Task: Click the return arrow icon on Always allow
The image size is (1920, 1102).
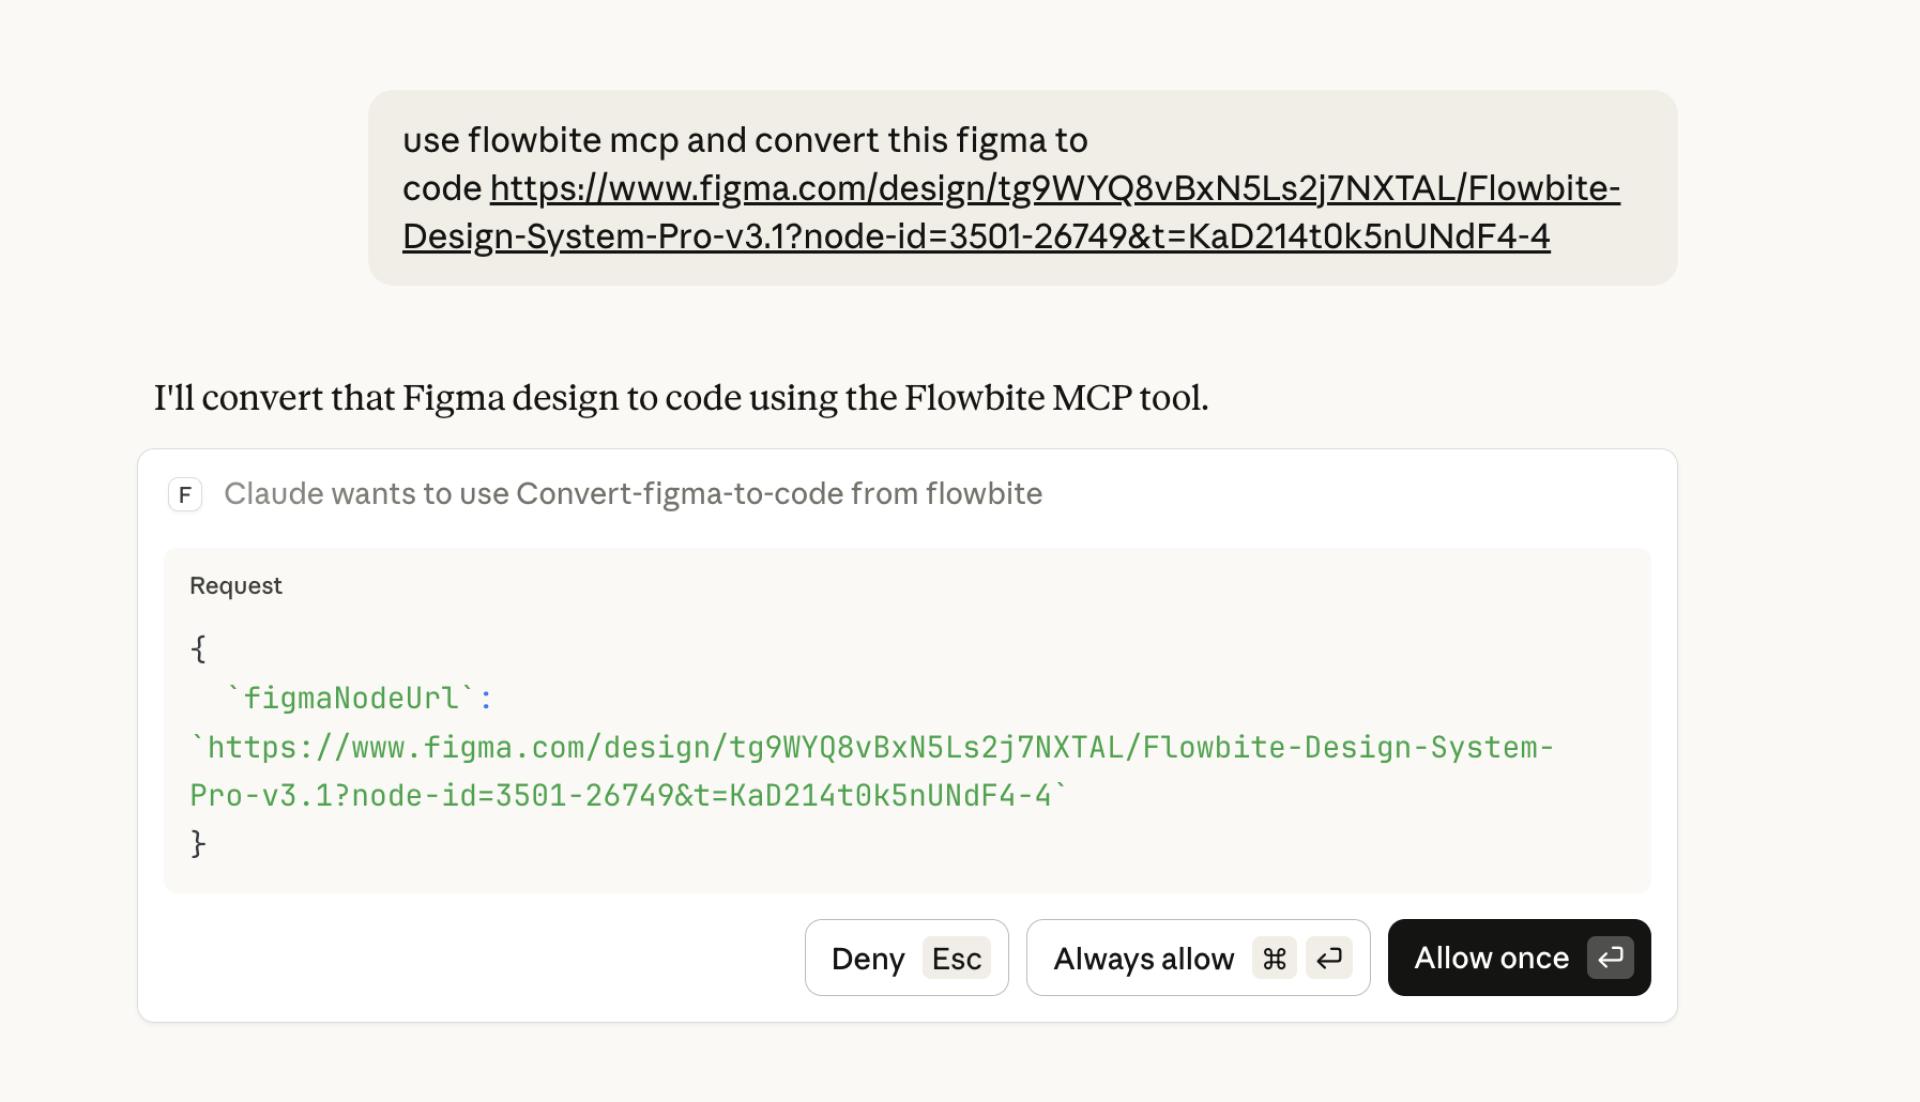Action: pos(1330,958)
